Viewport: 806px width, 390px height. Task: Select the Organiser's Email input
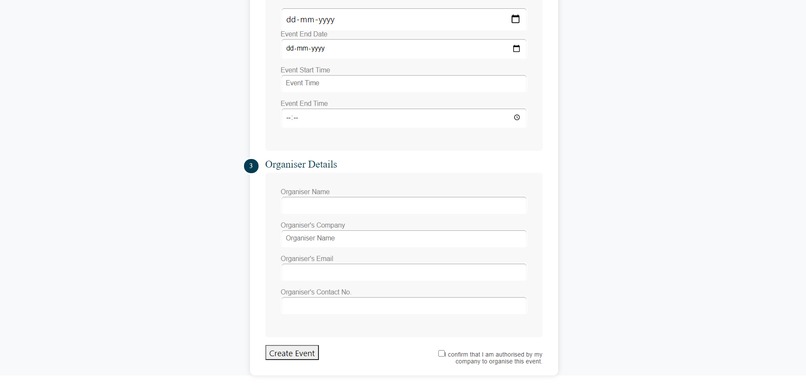click(x=404, y=272)
